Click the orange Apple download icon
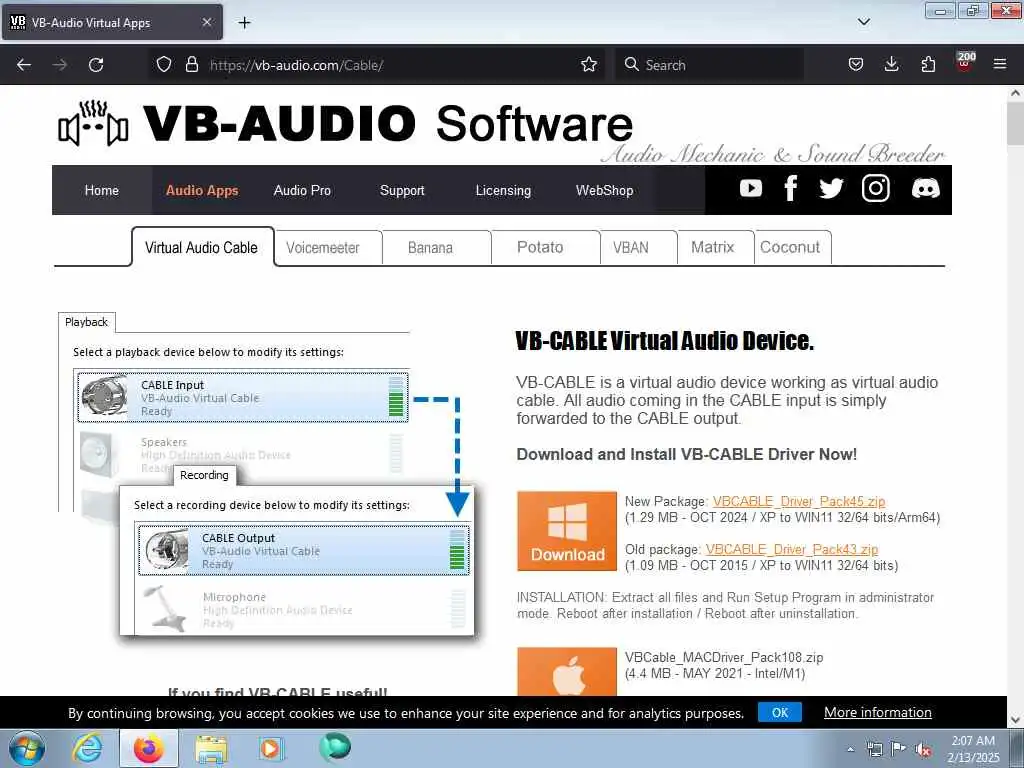 (567, 671)
